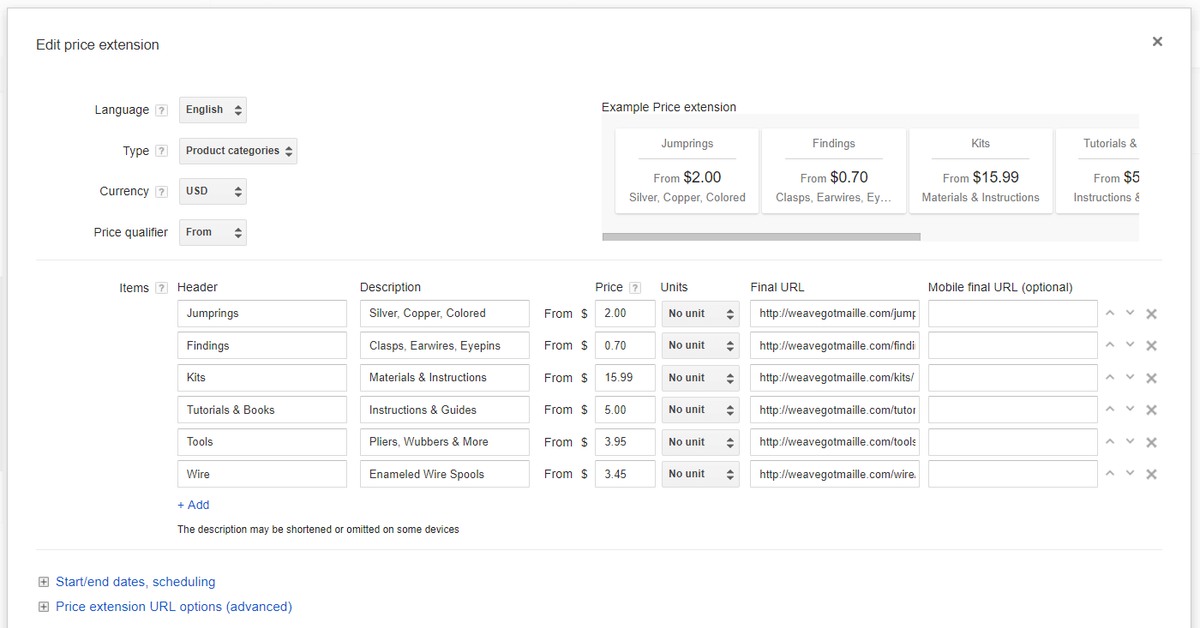
Task: Move the Tools row down
Action: click(x=1130, y=441)
